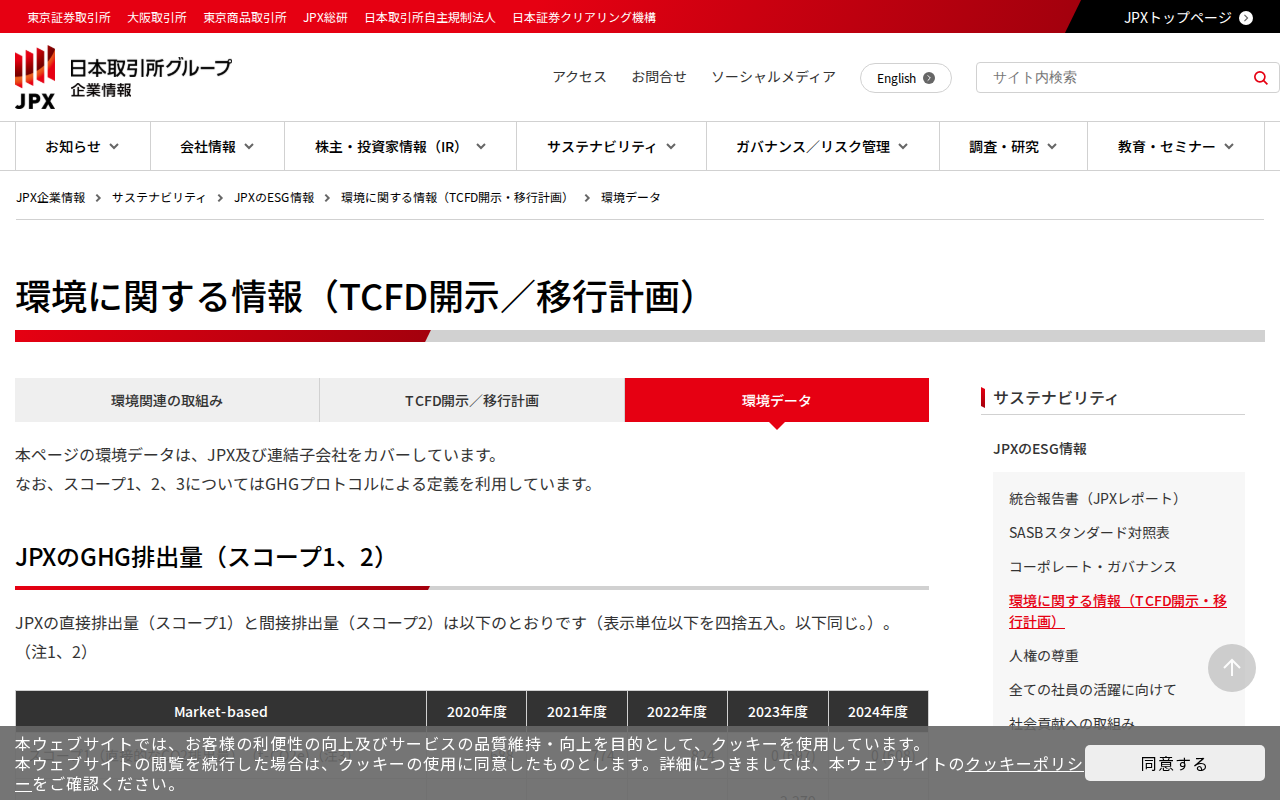Click the 環境に関する情報（TCFD開示・移行計画） breadcrumb

[x=458, y=198]
